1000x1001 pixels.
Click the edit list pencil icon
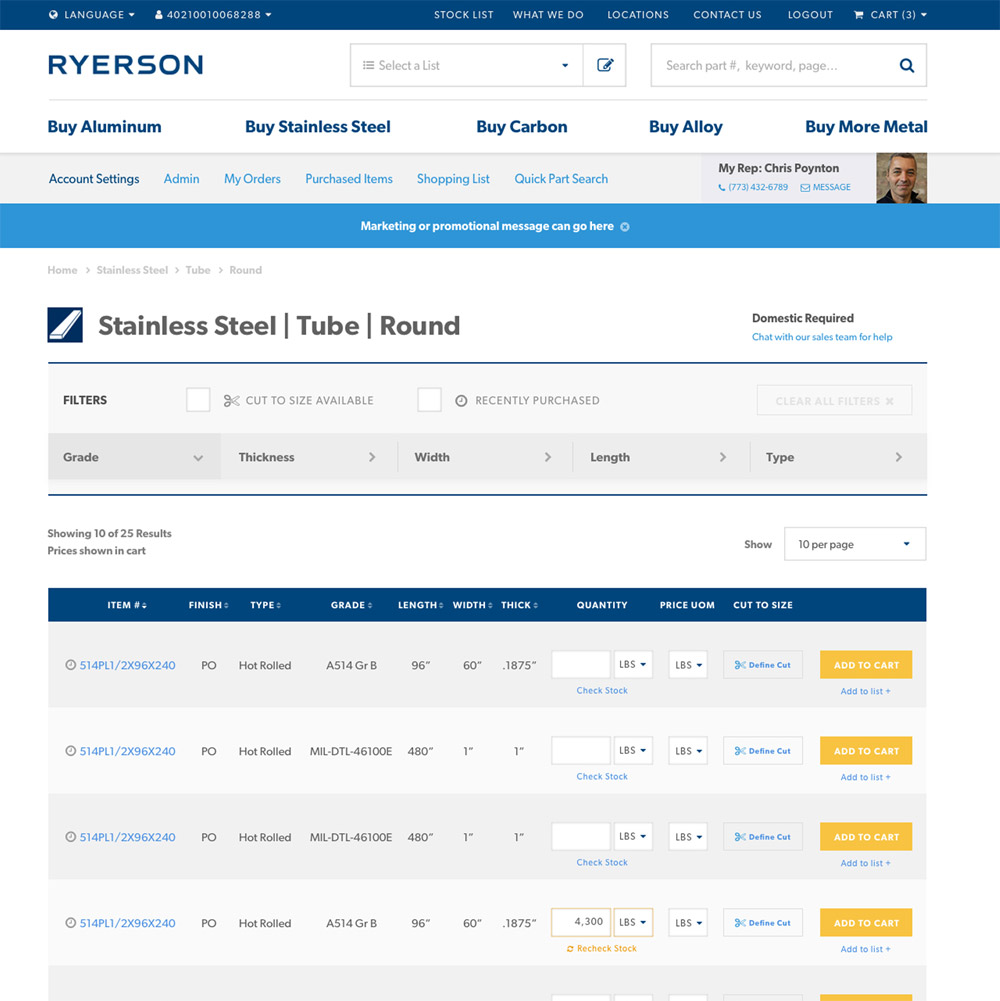coord(605,65)
